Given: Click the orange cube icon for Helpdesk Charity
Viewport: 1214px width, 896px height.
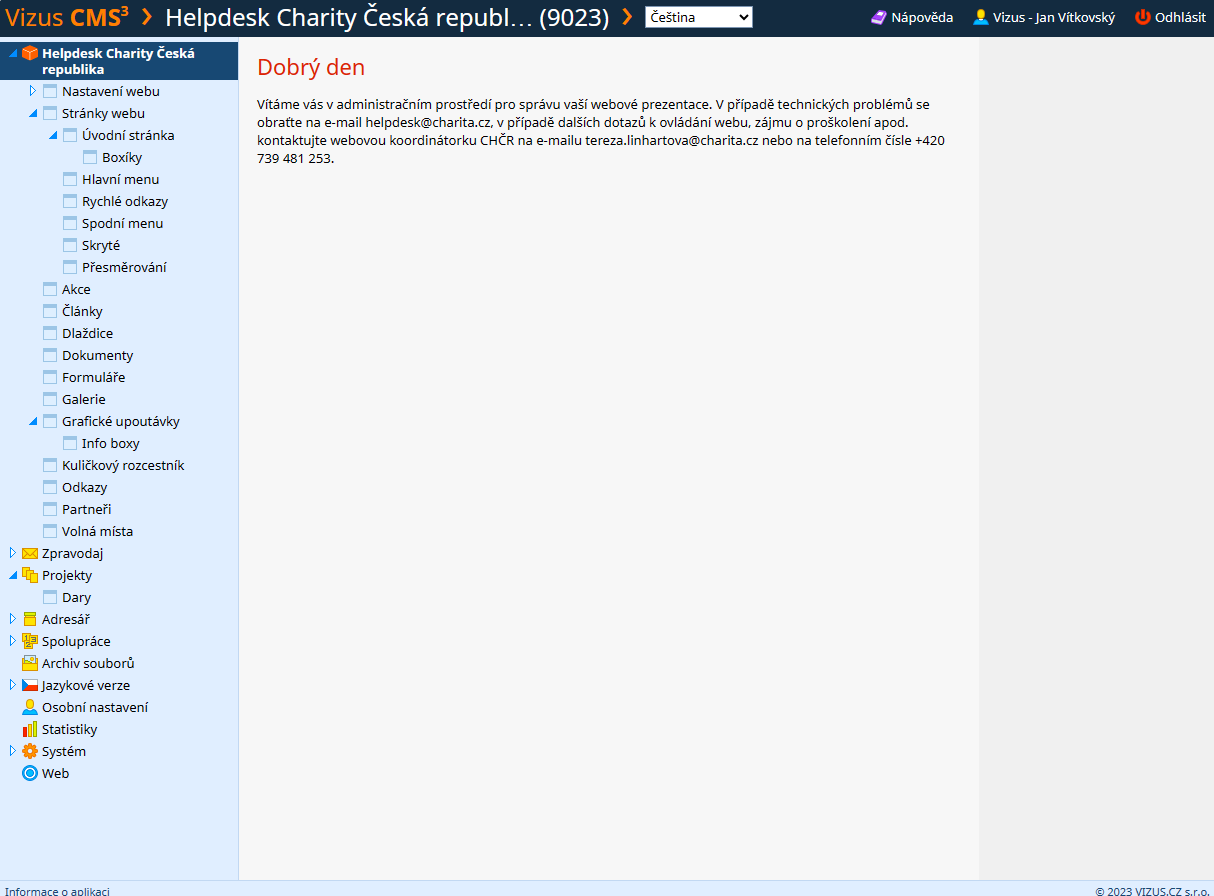Looking at the screenshot, I should pos(30,54).
